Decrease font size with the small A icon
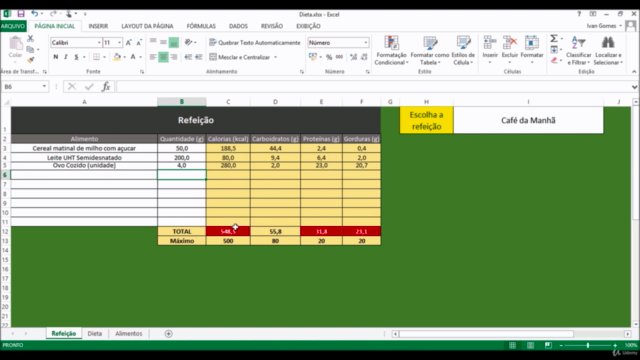 tap(139, 42)
